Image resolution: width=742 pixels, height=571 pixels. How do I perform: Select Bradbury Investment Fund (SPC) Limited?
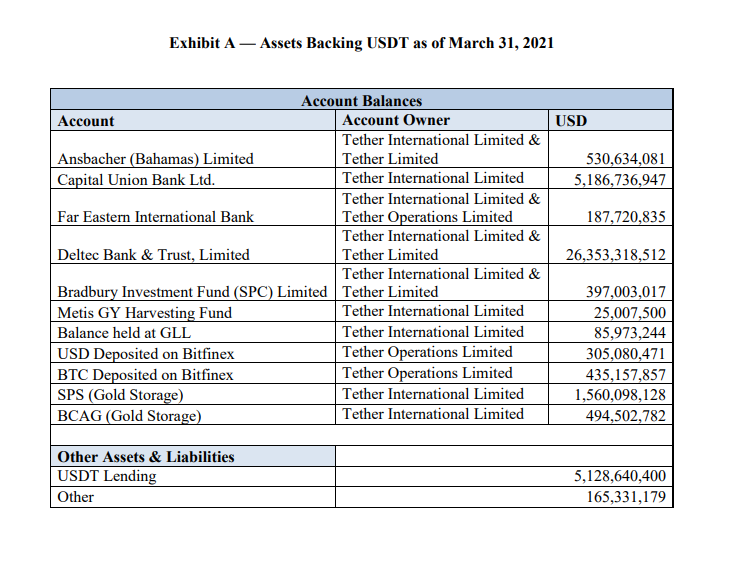(192, 292)
